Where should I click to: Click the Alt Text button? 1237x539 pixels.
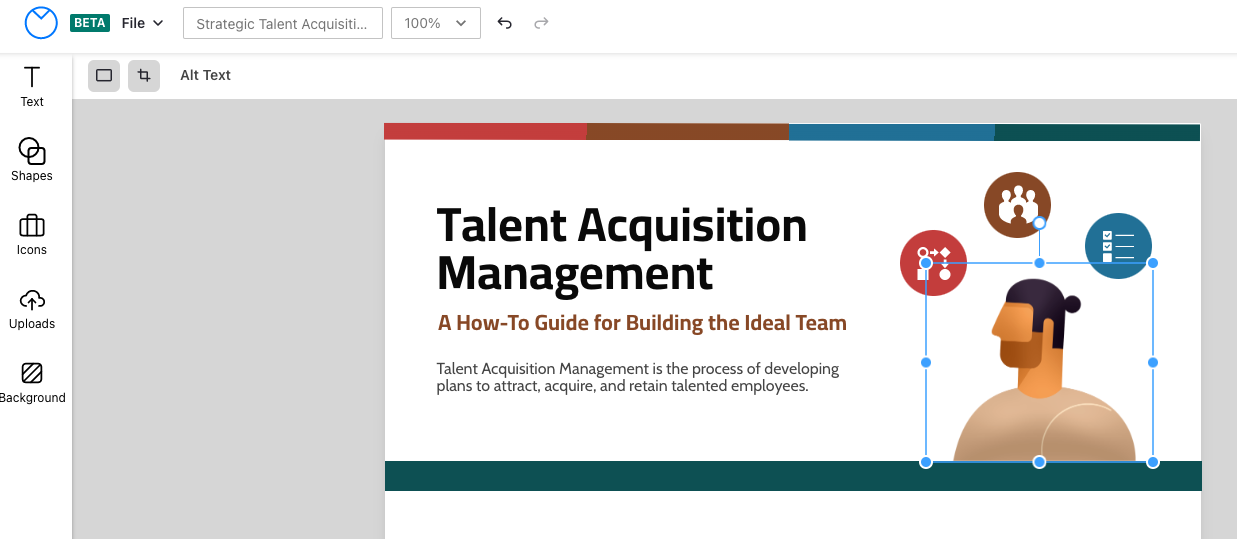[x=205, y=75]
